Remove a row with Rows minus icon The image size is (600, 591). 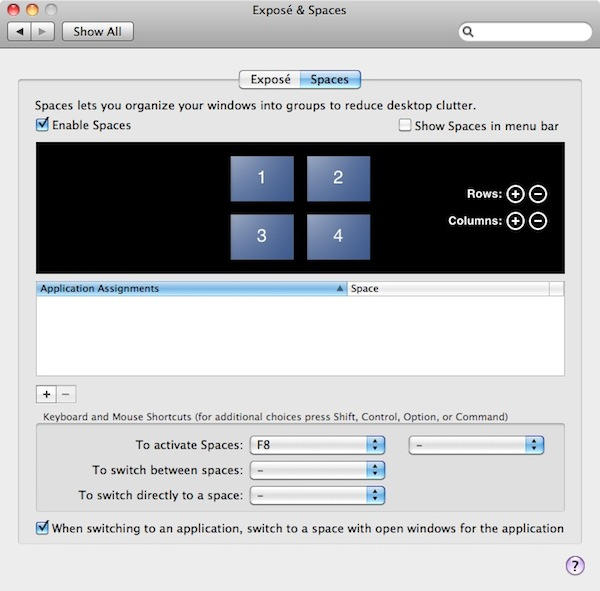click(538, 194)
